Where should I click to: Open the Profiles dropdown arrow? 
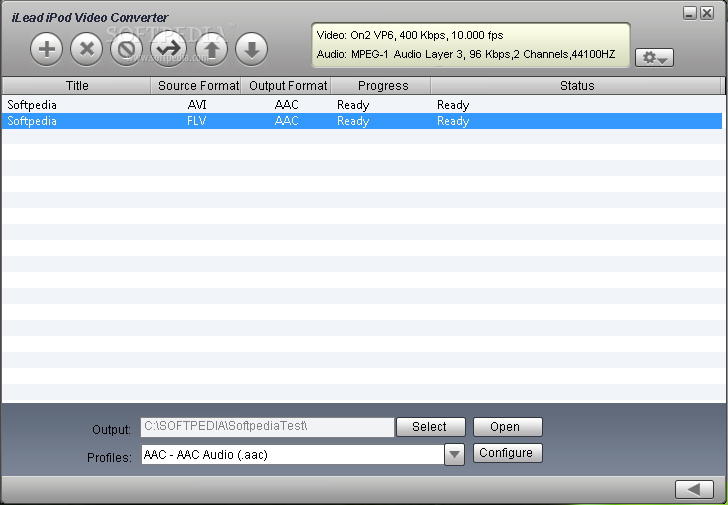(x=454, y=454)
